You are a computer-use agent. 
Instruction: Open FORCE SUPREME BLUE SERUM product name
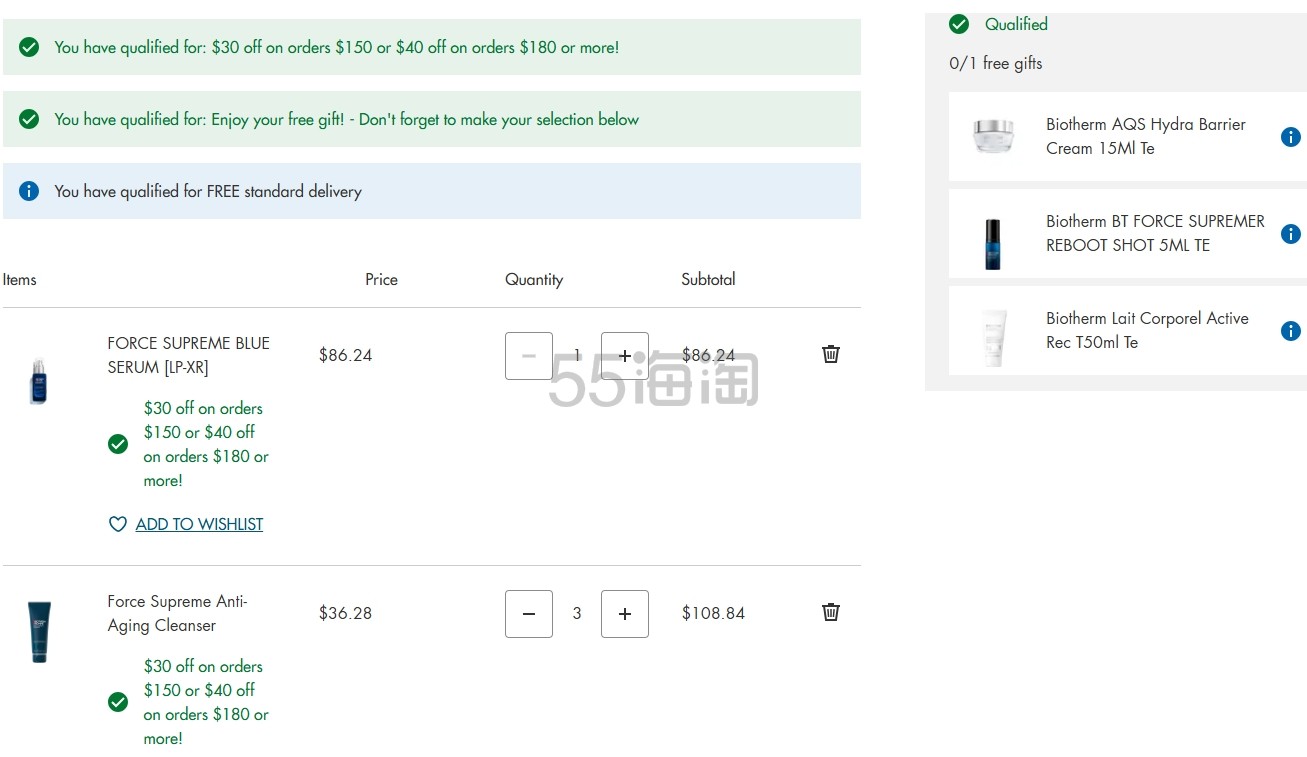tap(188, 355)
